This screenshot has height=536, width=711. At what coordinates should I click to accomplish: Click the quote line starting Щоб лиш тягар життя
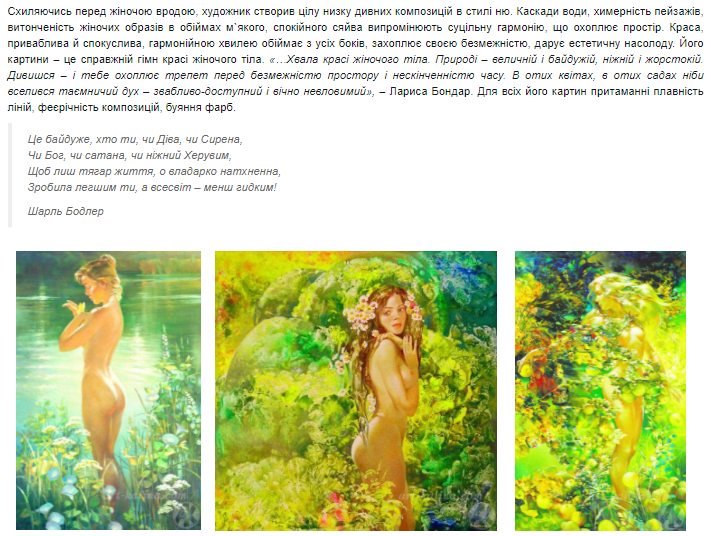pos(154,171)
